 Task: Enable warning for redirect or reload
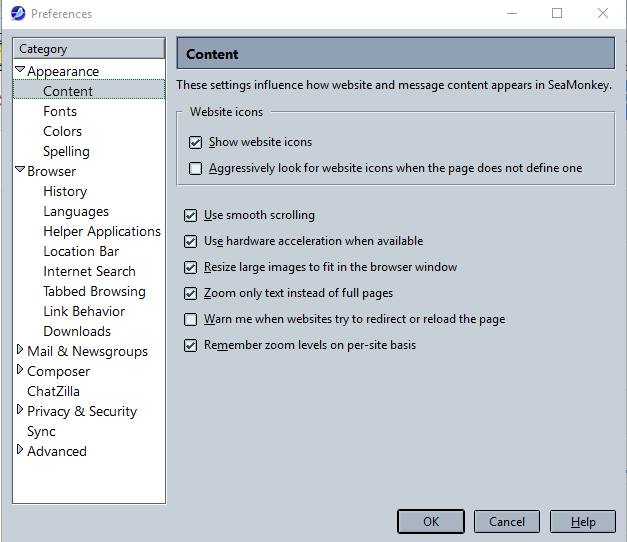[x=191, y=319]
